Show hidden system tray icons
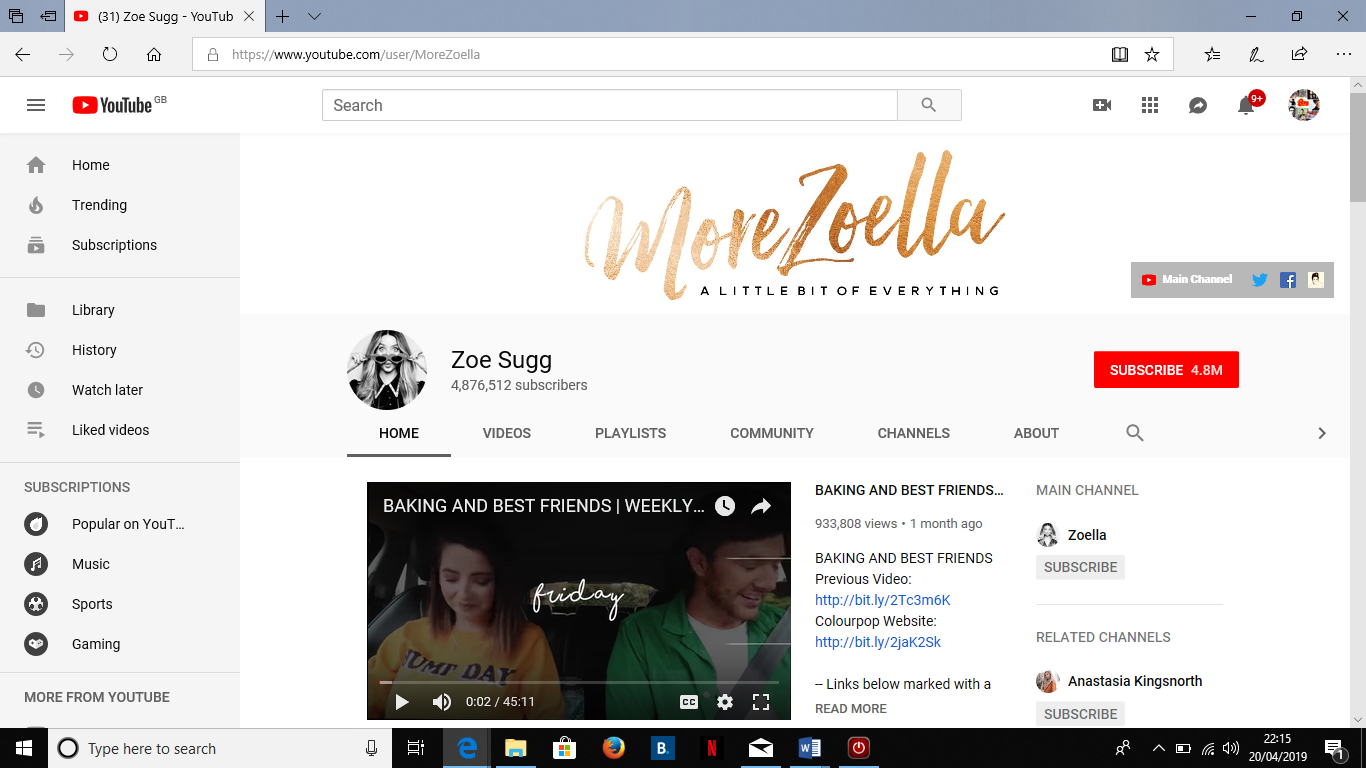1366x768 pixels. coord(1159,748)
